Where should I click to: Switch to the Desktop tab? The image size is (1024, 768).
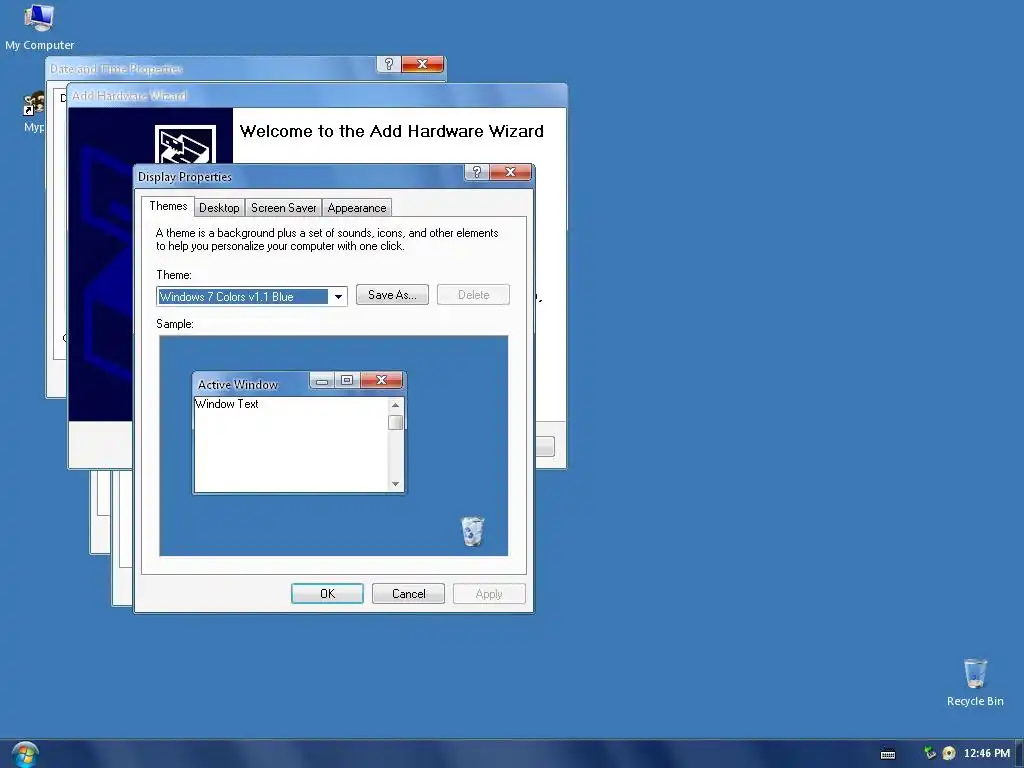pyautogui.click(x=219, y=208)
